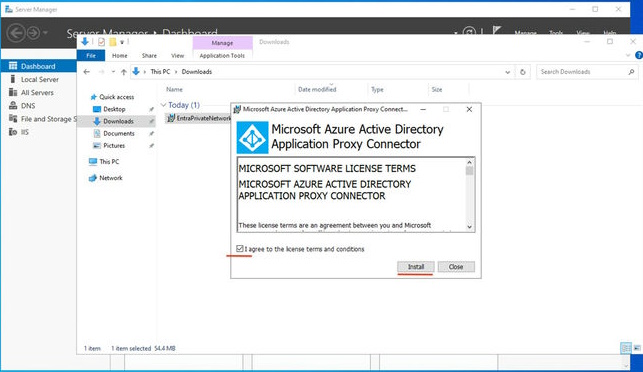Open the View ribbon tab in File Explorer
The image size is (643, 372).
coord(178,55)
